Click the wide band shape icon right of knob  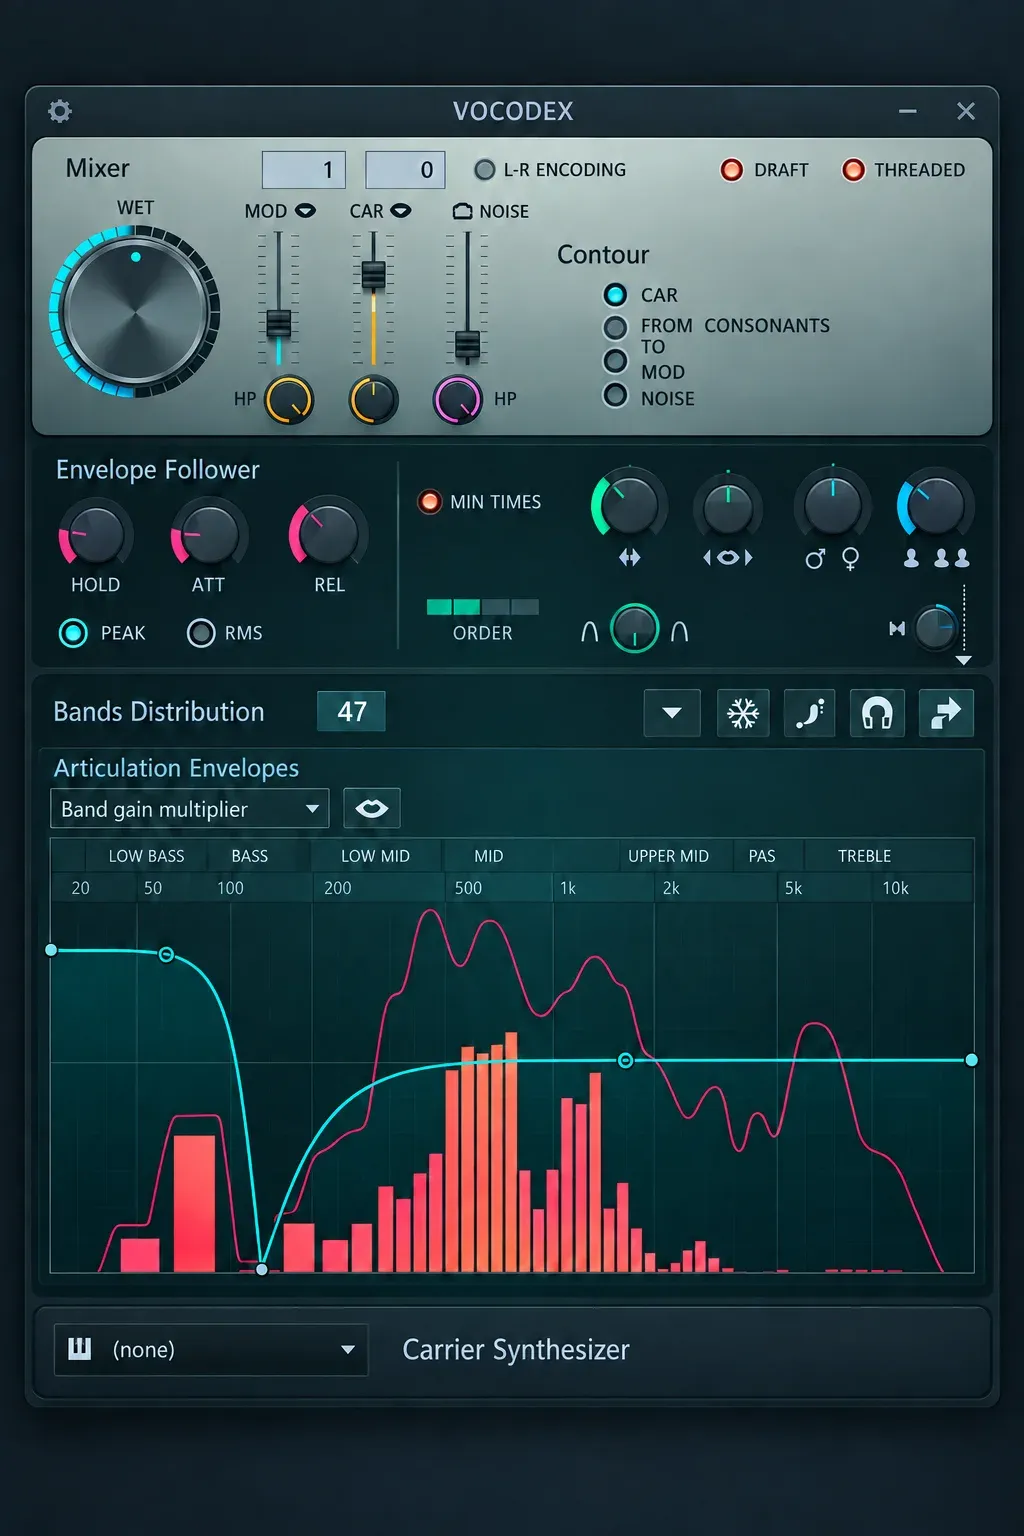[680, 631]
